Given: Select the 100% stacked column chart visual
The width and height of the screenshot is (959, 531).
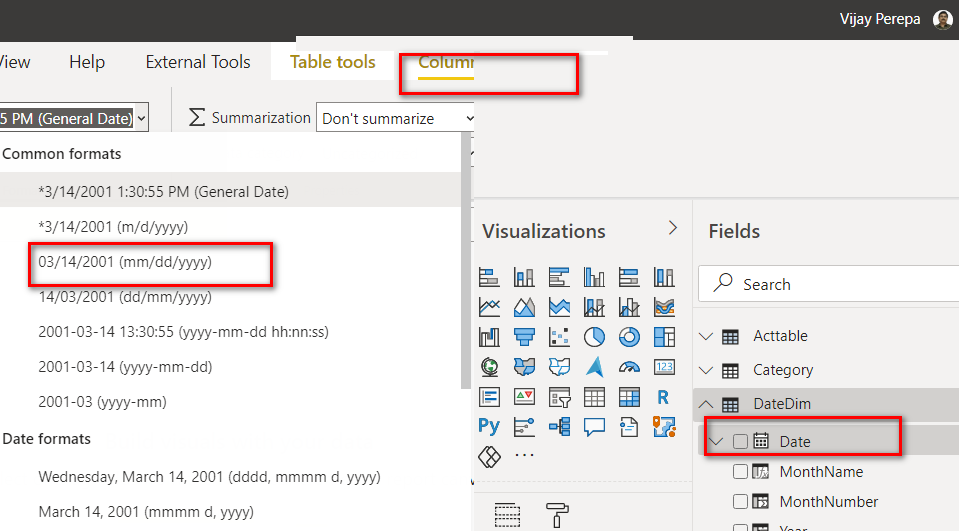Looking at the screenshot, I should coord(664,277).
